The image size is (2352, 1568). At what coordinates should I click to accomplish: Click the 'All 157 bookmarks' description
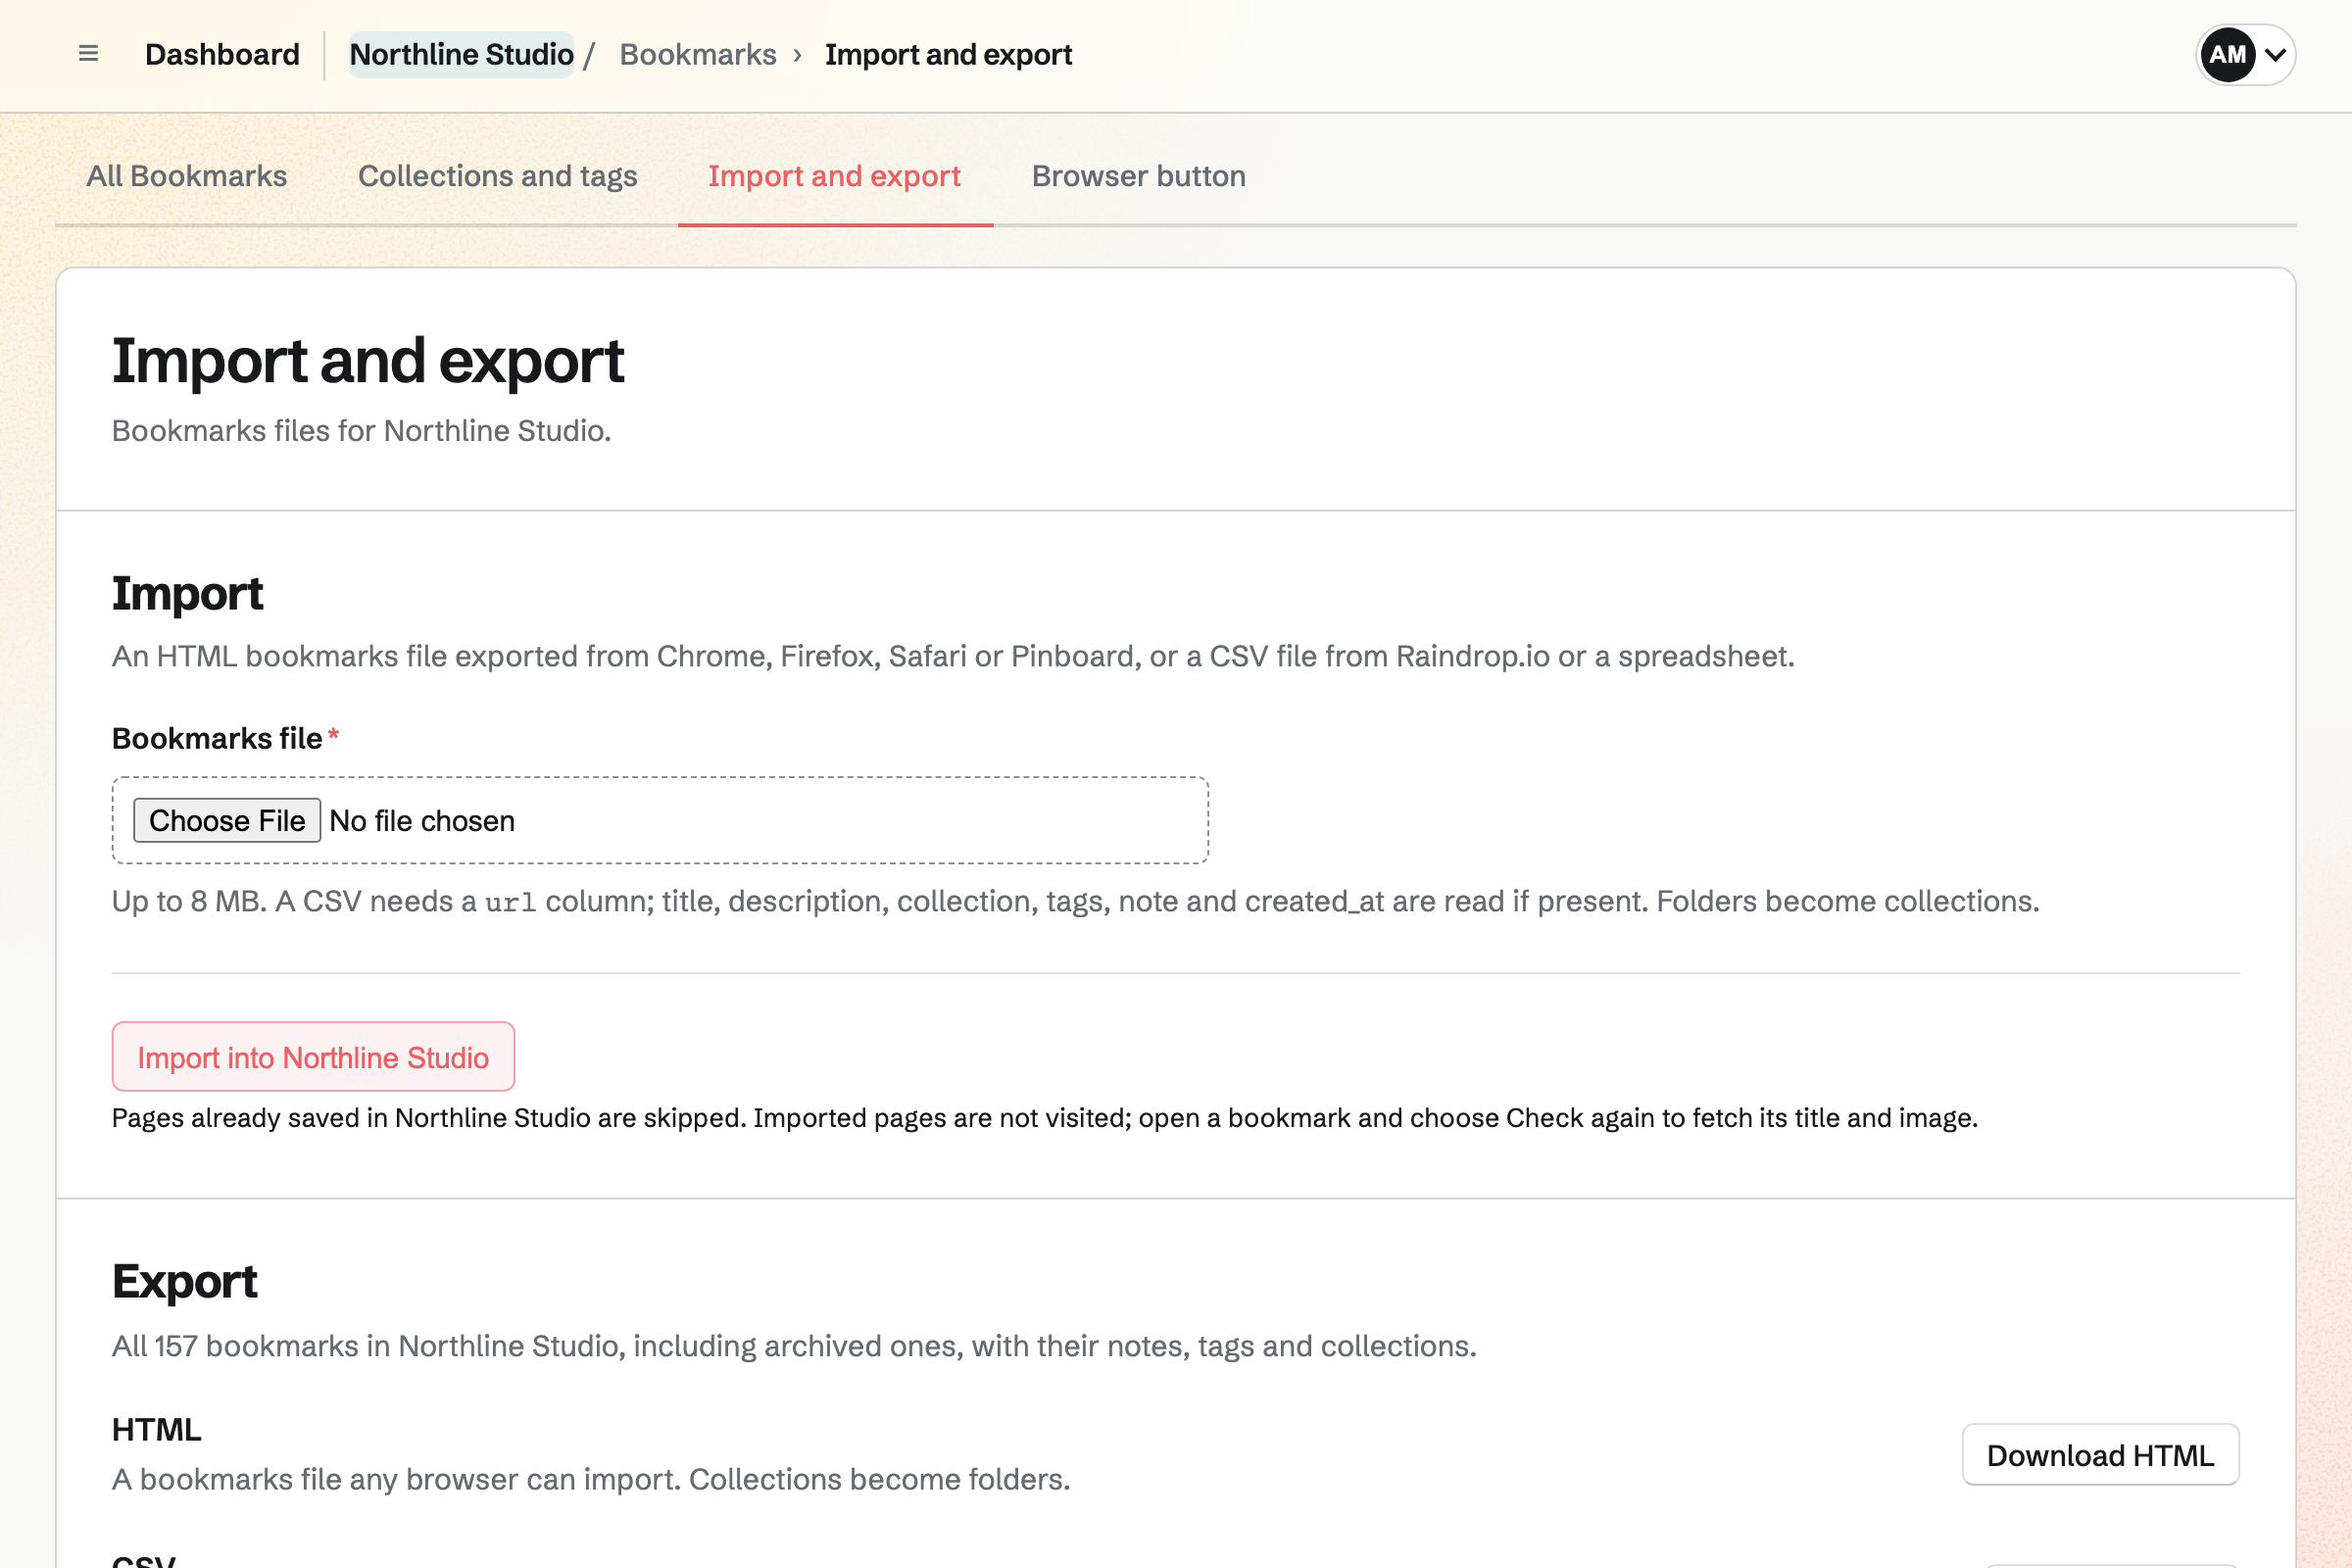coord(794,1346)
